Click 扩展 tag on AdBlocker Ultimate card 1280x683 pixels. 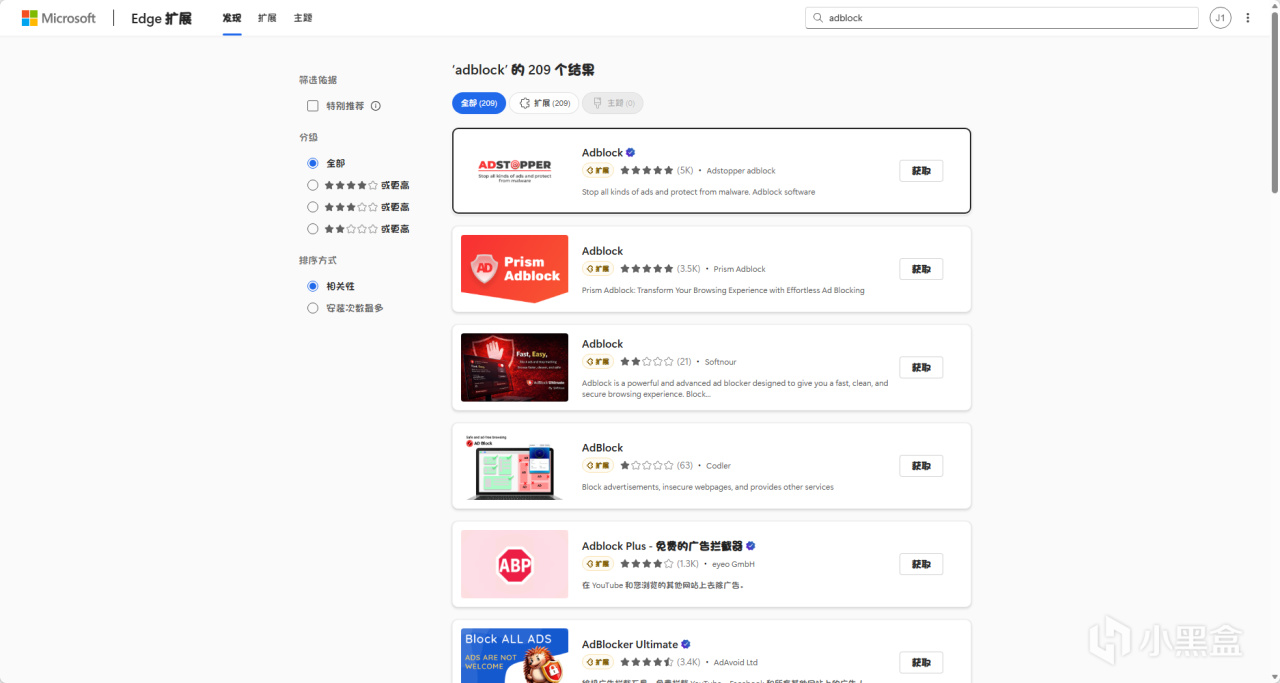point(598,662)
